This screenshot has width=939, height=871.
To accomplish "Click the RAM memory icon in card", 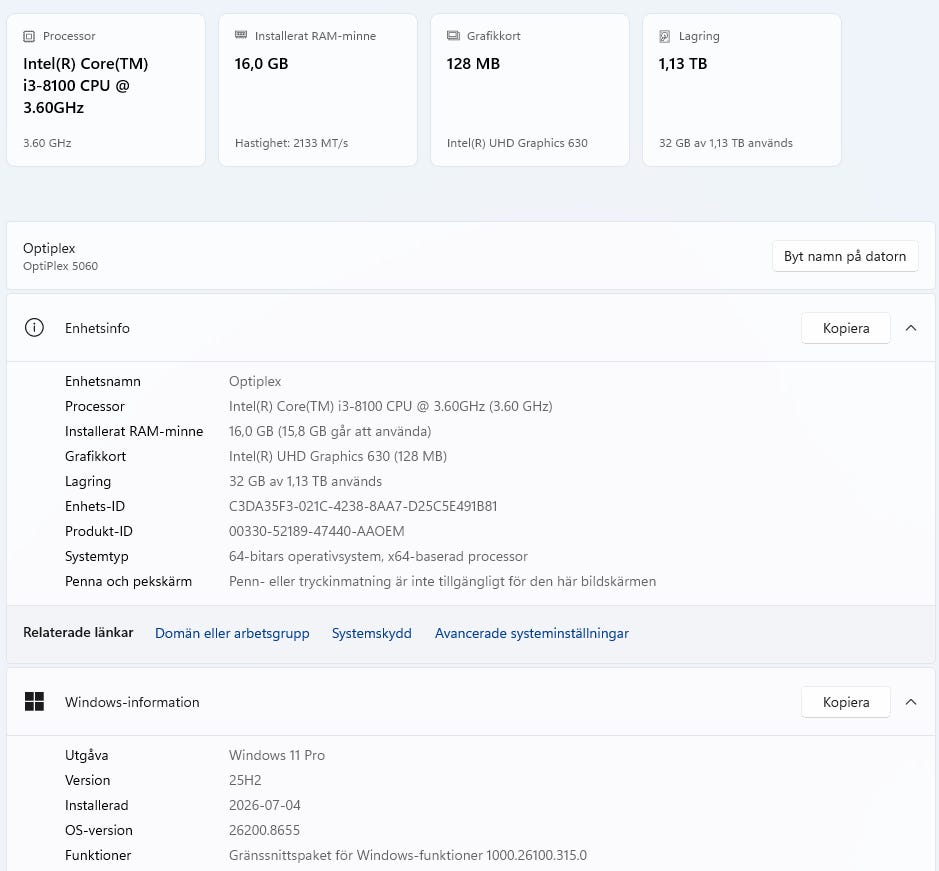I will [x=241, y=35].
